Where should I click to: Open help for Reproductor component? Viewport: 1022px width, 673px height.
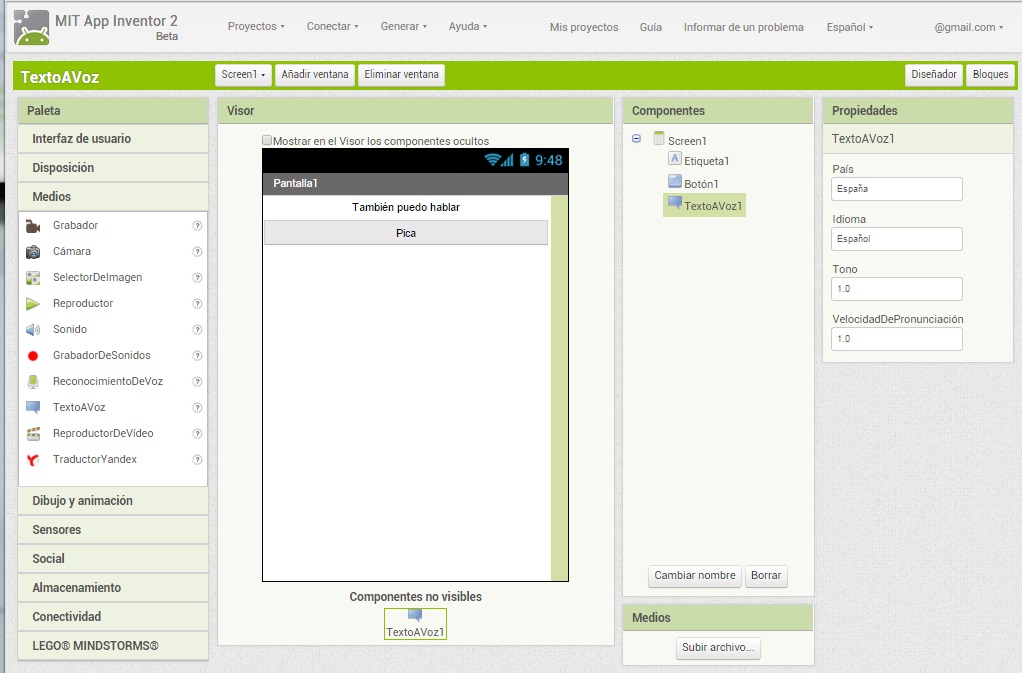(197, 304)
